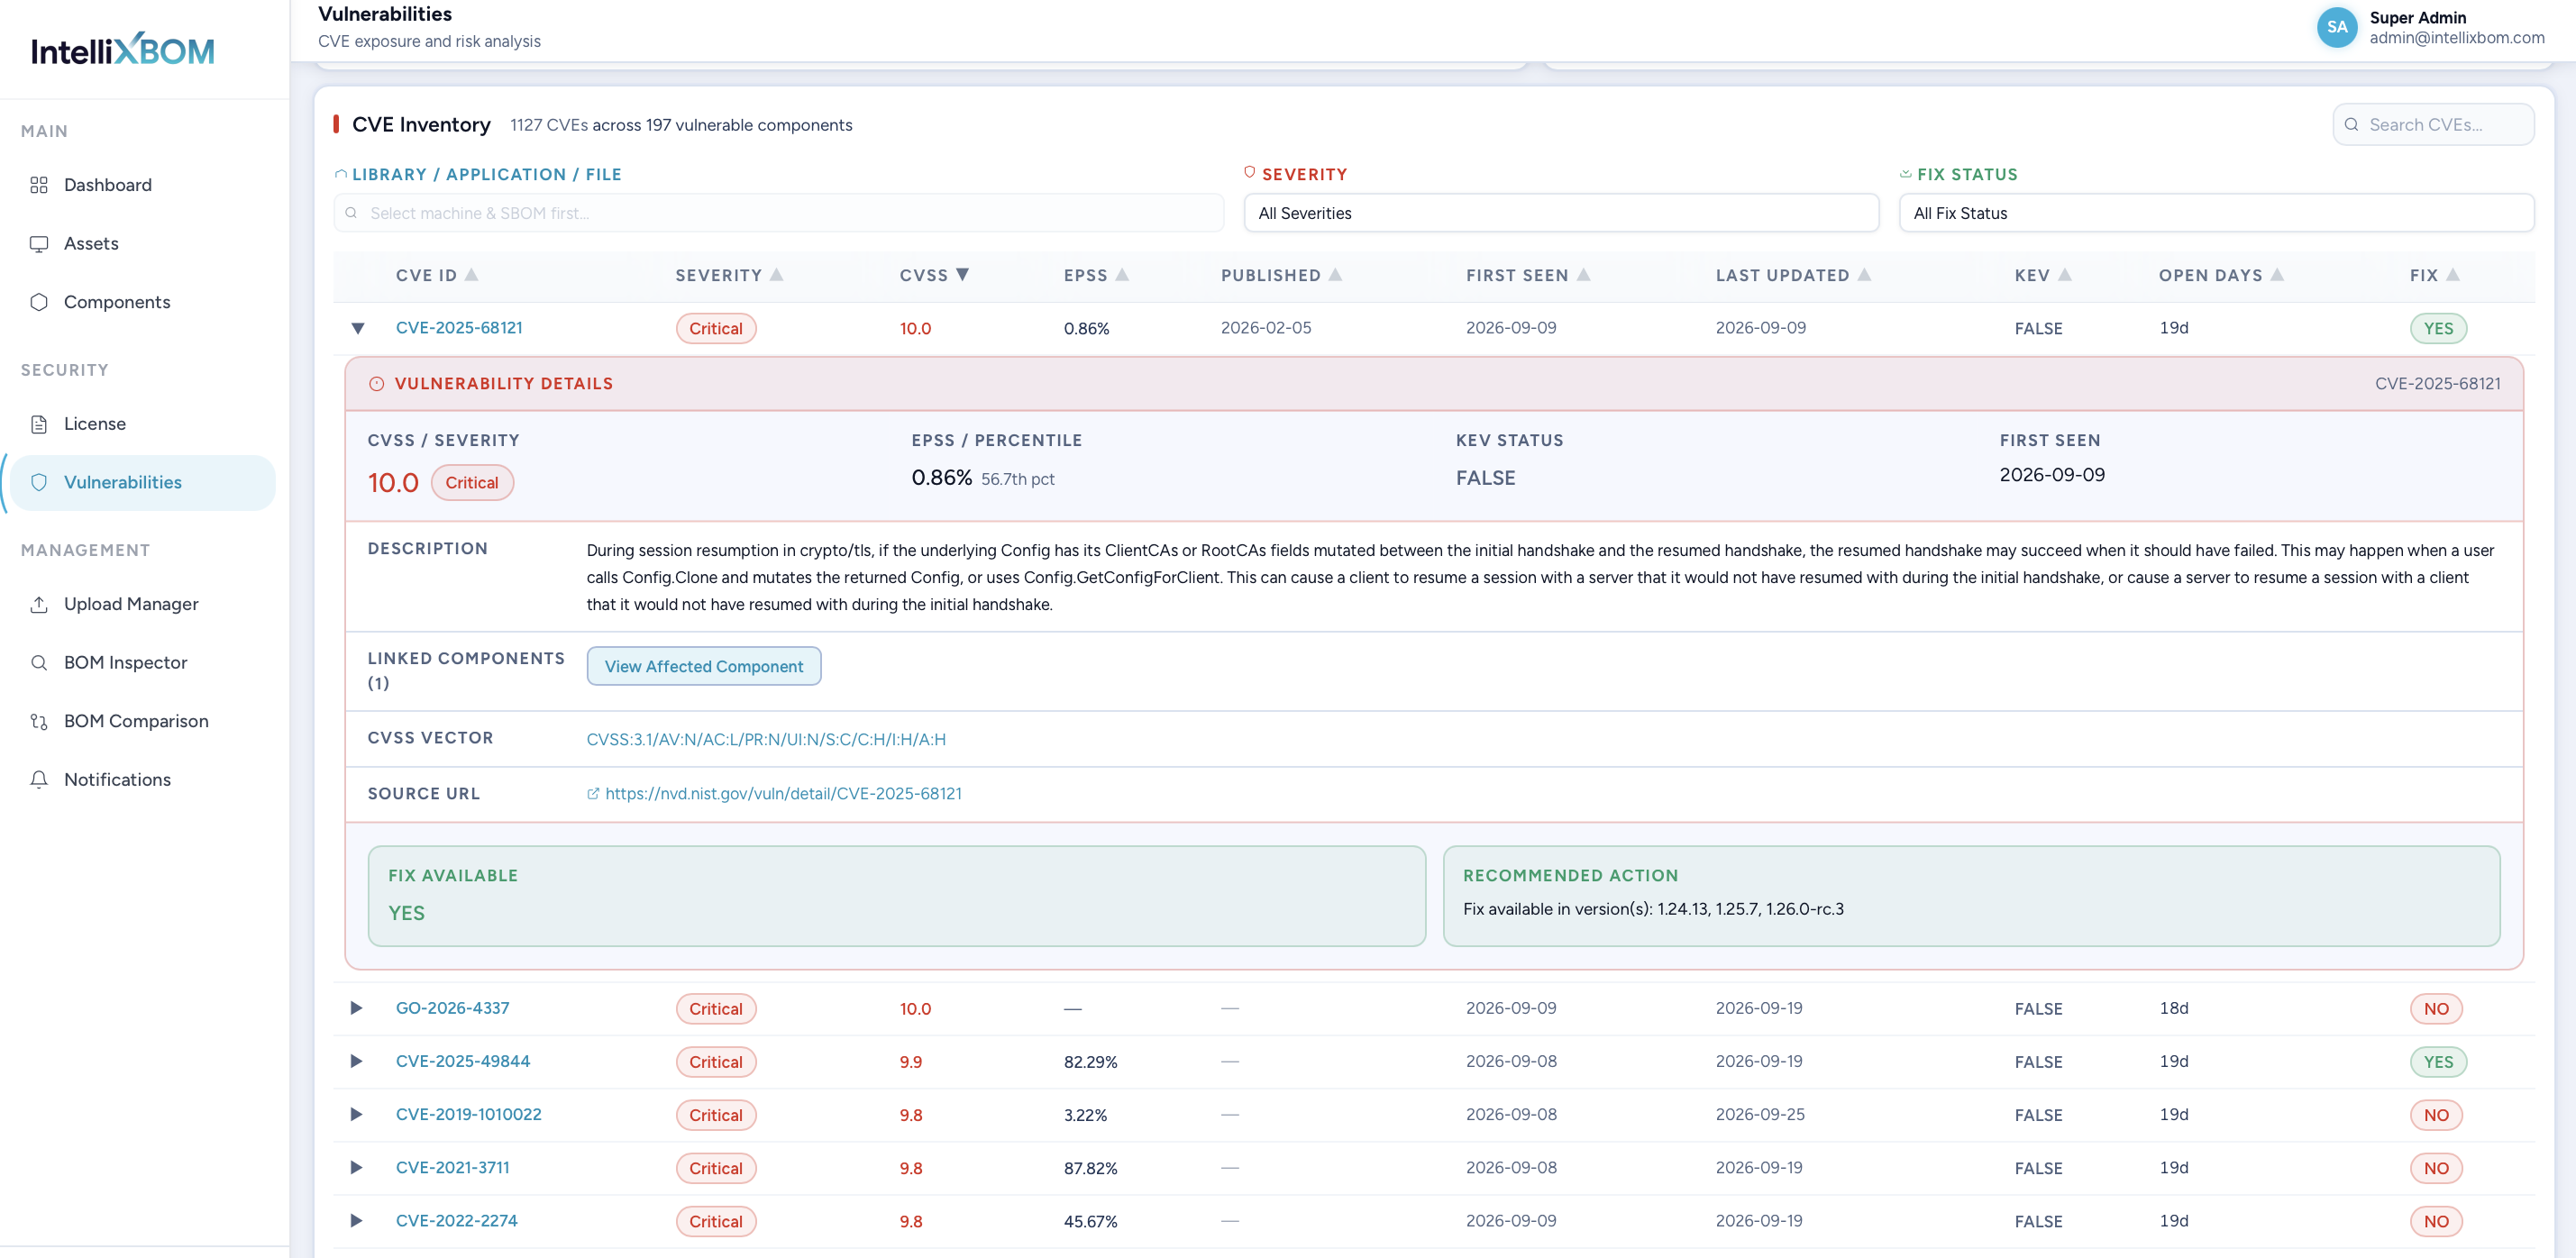
Task: Expand the GO-2026-4337 row
Action: tap(356, 1008)
